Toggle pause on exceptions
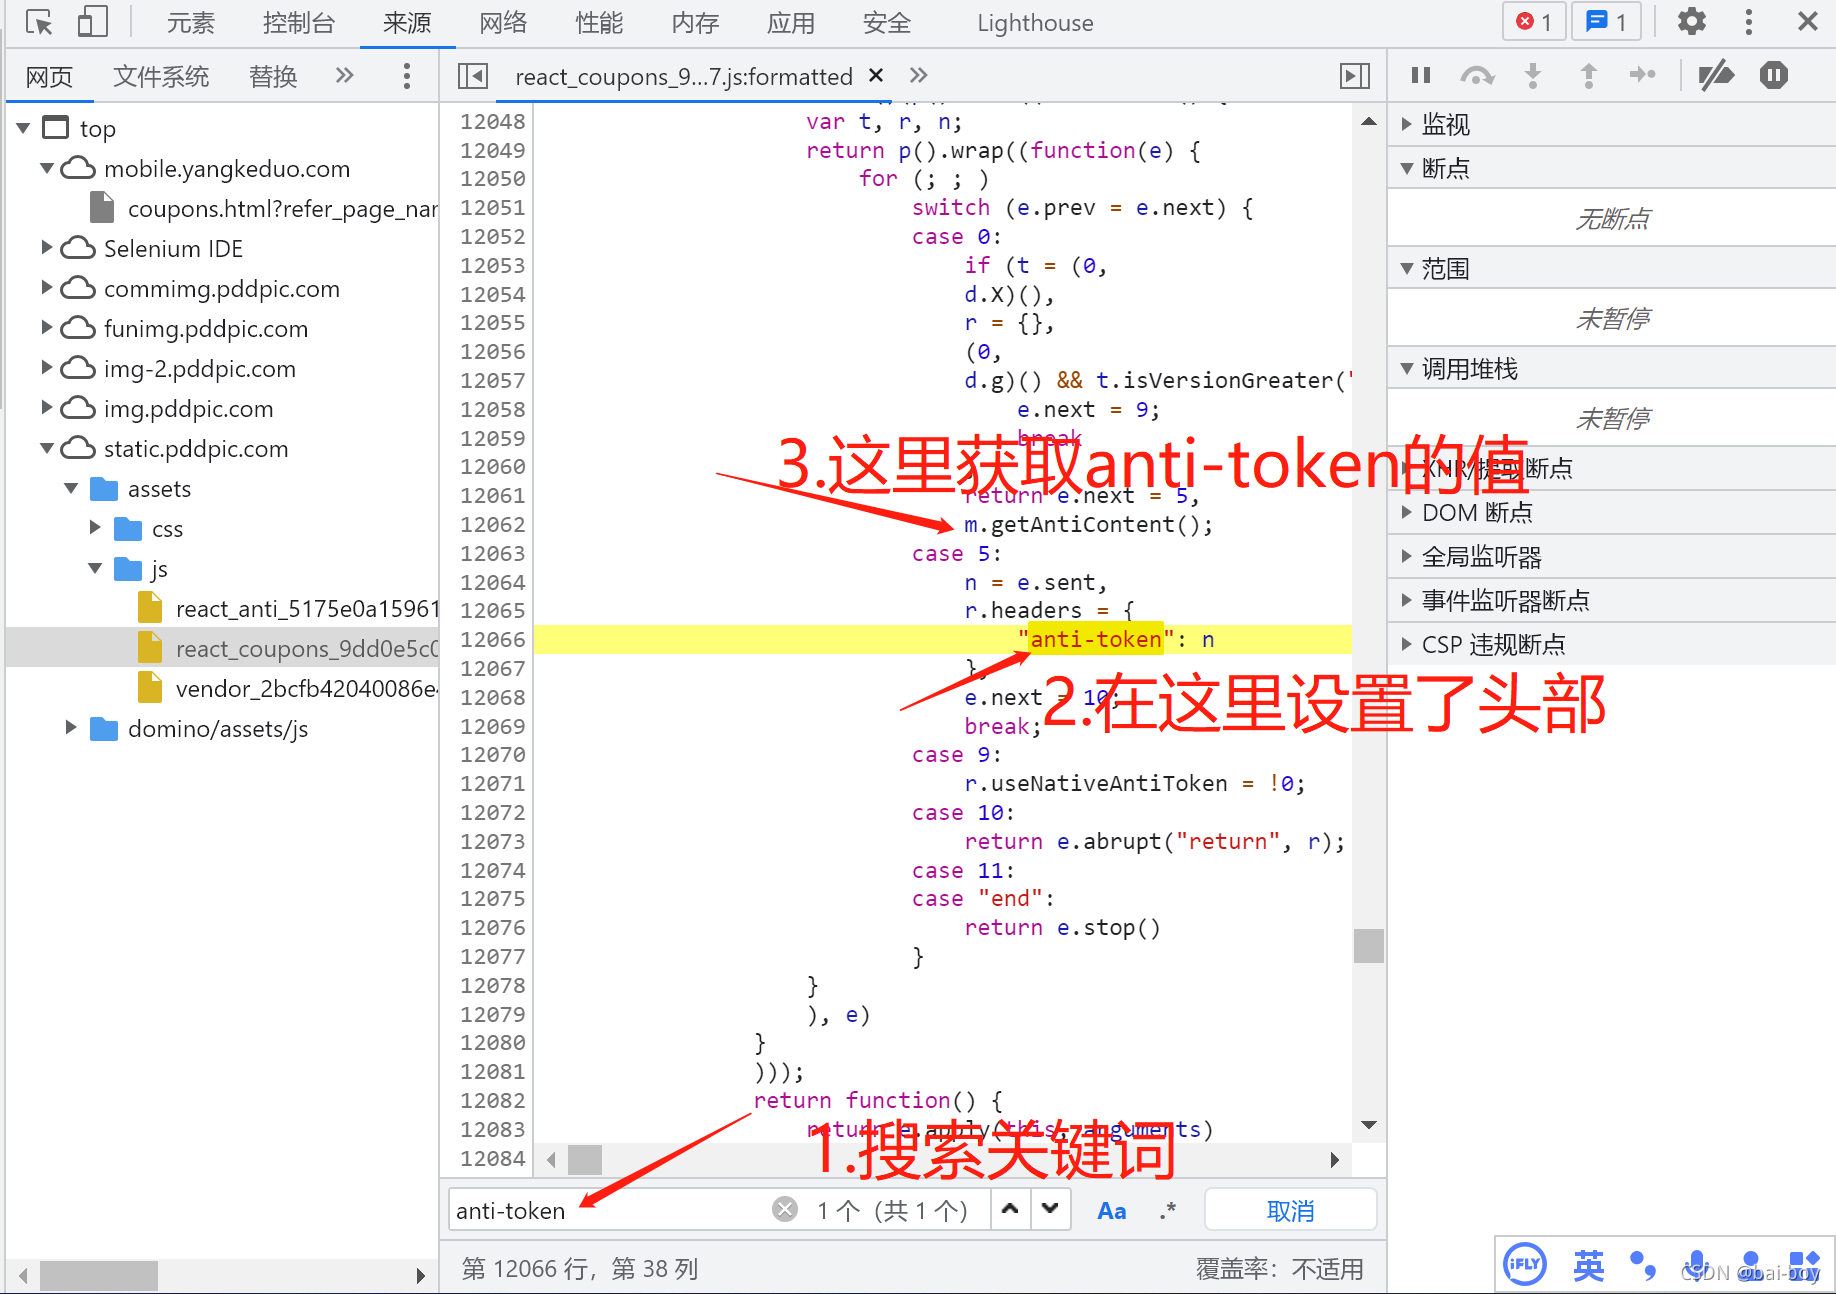1836x1294 pixels. pyautogui.click(x=1774, y=75)
